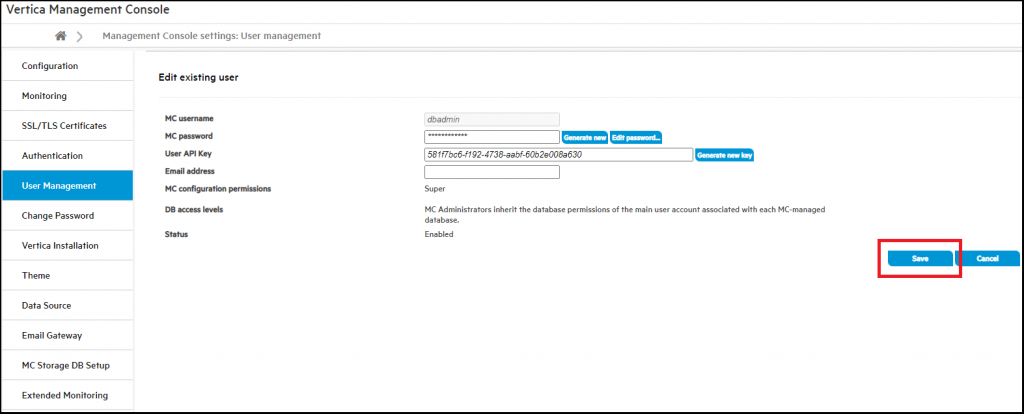Screen dimensions: 1024x414
Task: Open the Configuration settings section
Action: coord(67,66)
